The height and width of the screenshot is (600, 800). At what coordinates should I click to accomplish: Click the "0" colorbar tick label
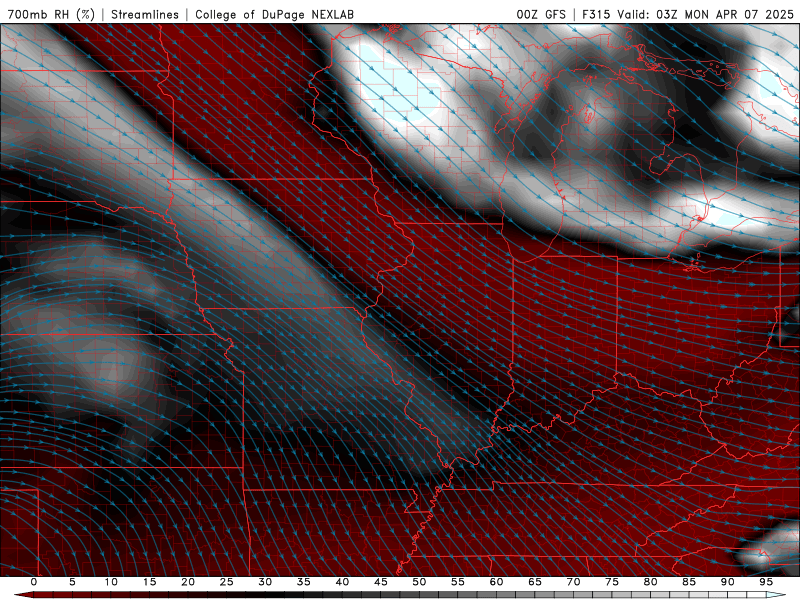tap(34, 582)
